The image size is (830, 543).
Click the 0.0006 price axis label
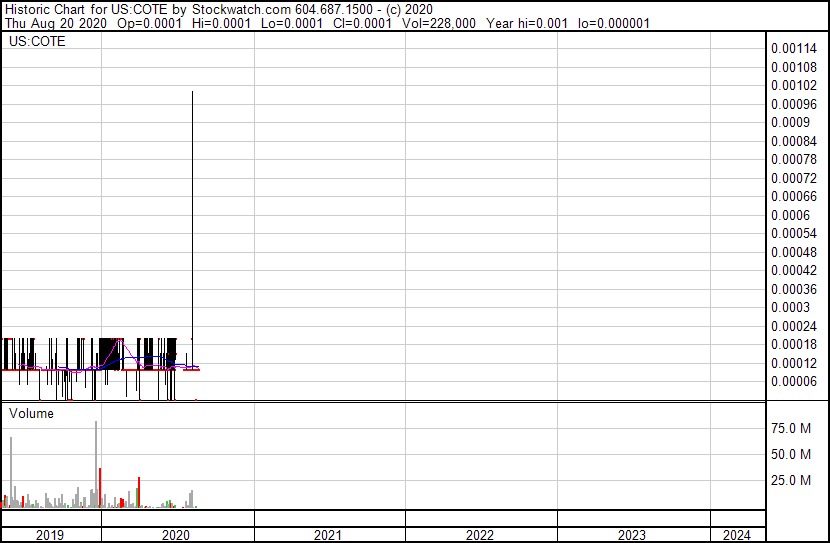pos(790,215)
